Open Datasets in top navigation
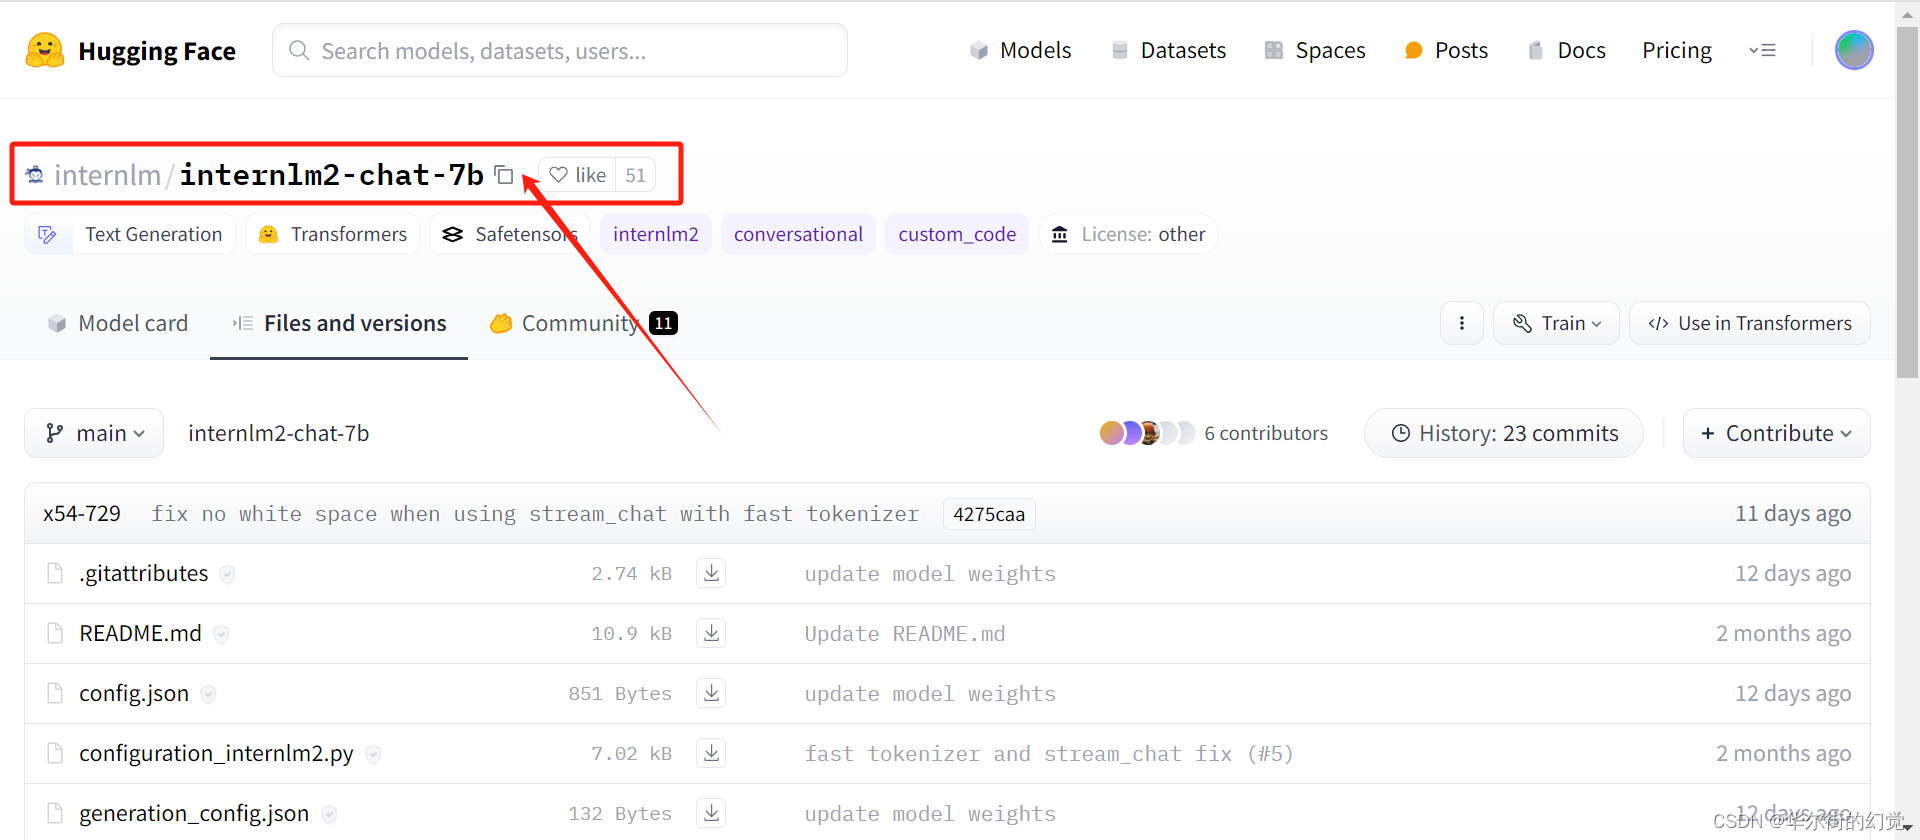This screenshot has height=840, width=1920. [x=1168, y=50]
